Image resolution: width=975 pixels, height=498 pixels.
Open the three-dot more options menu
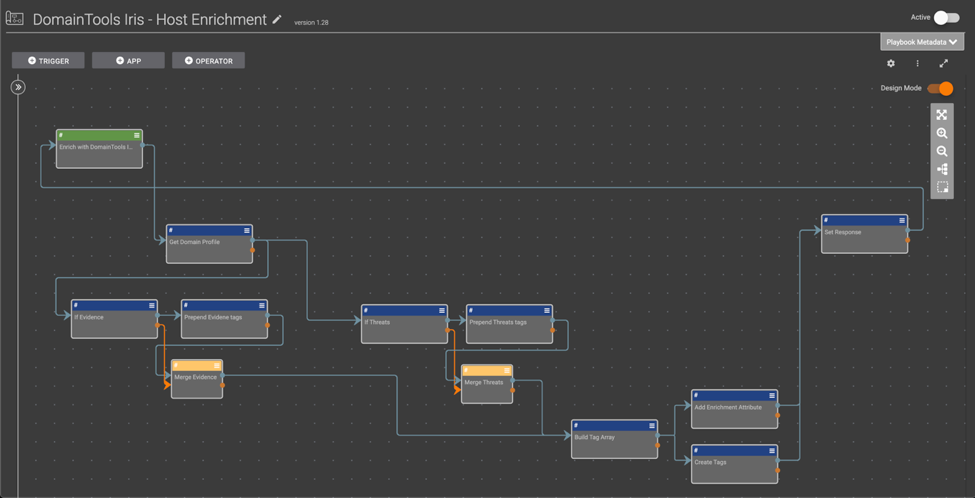tap(917, 63)
